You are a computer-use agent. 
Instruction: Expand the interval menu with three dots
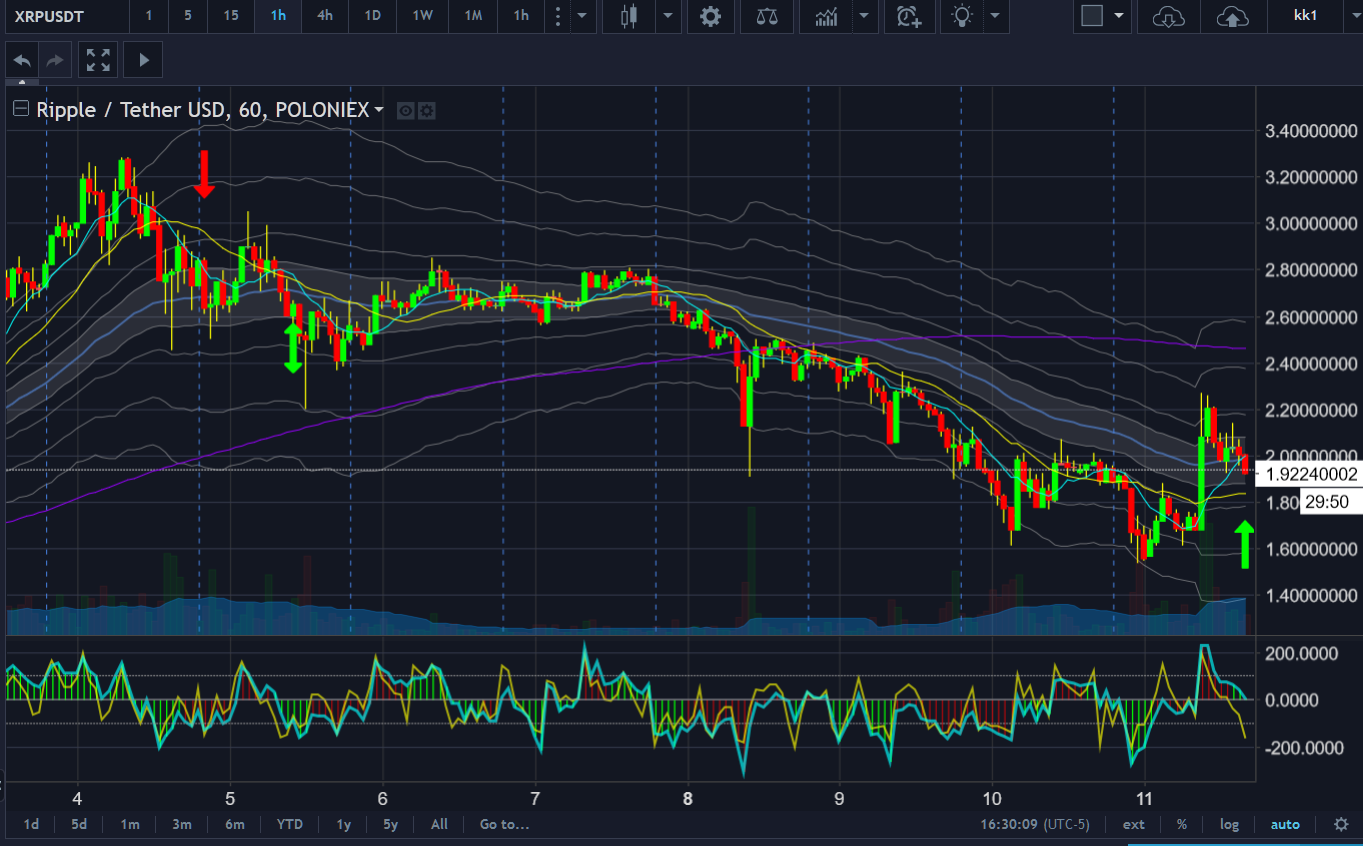click(558, 16)
